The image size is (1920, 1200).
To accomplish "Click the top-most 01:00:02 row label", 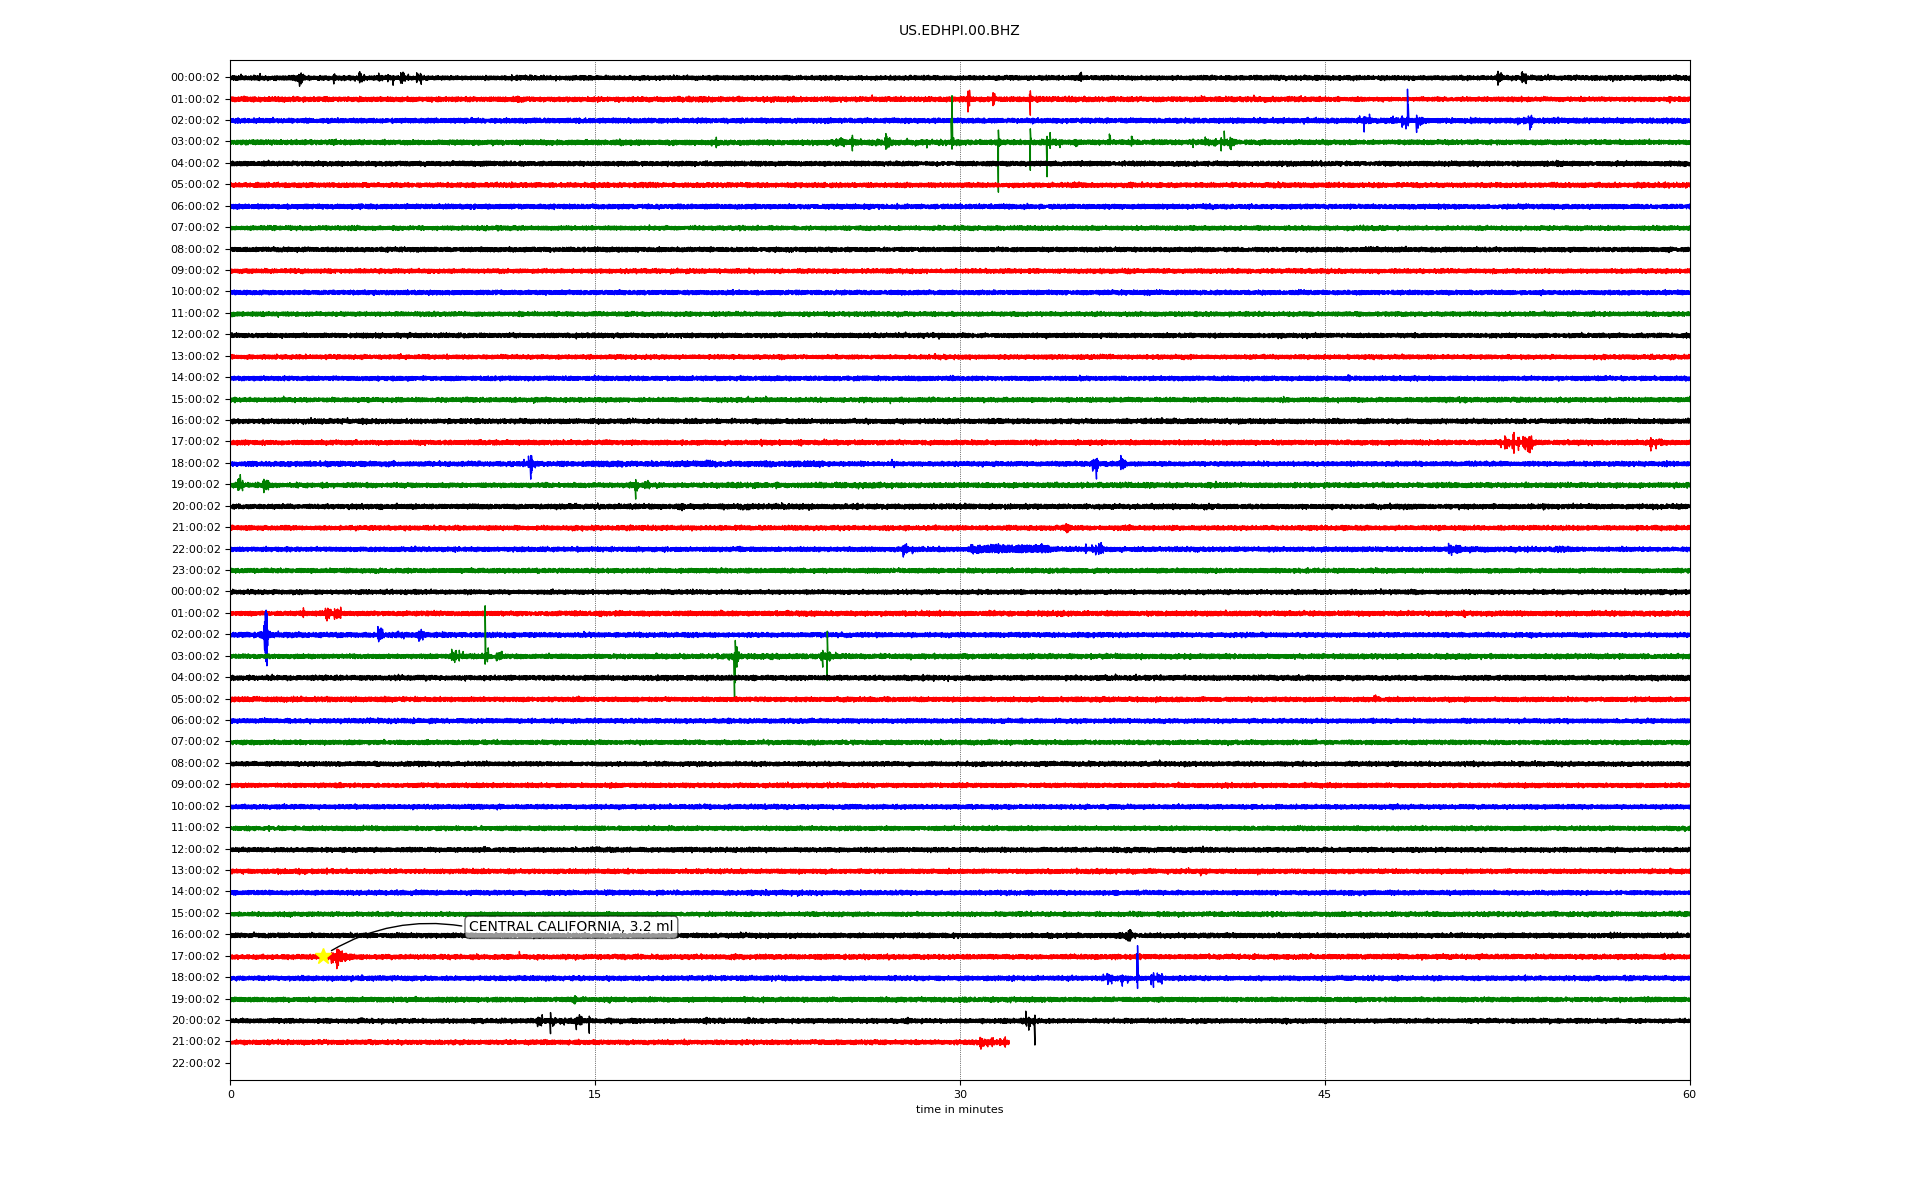I will pos(195,100).
